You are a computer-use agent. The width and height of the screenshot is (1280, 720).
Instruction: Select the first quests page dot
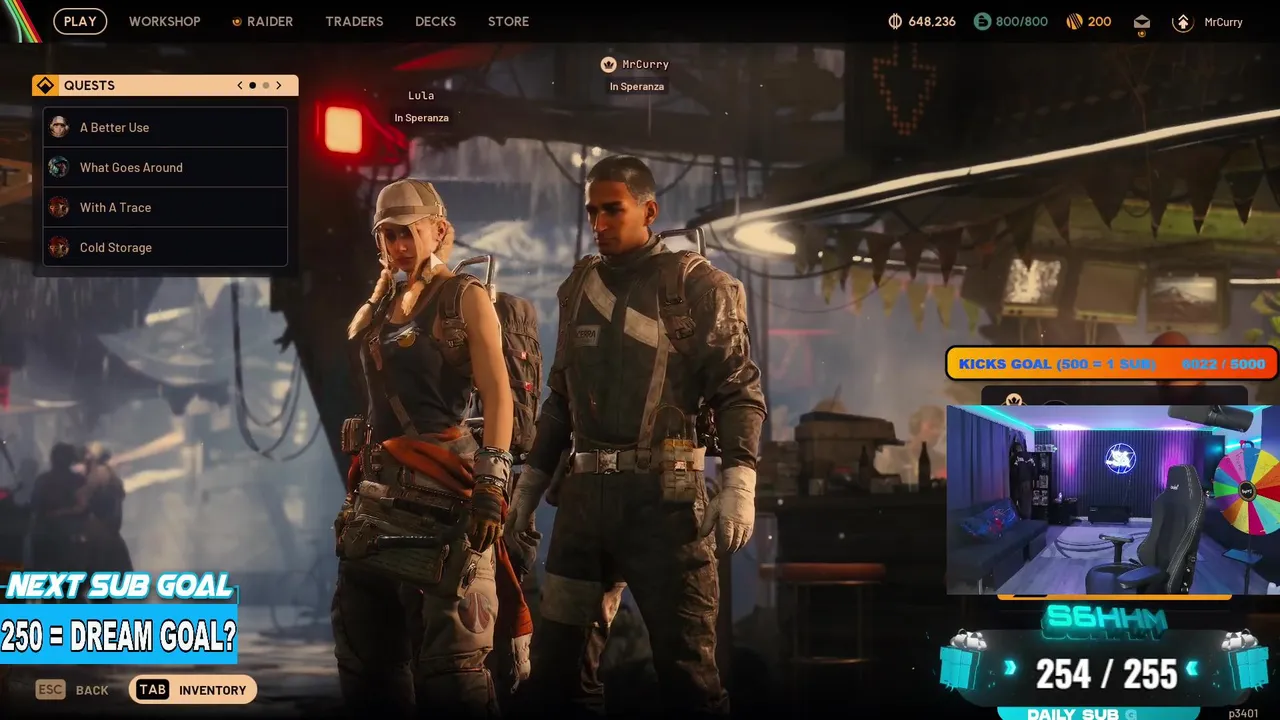253,85
